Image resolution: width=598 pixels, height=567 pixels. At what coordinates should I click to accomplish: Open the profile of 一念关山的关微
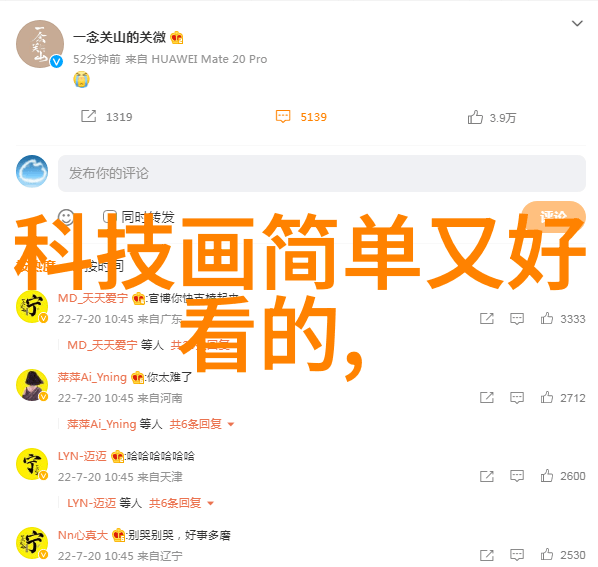[x=119, y=37]
